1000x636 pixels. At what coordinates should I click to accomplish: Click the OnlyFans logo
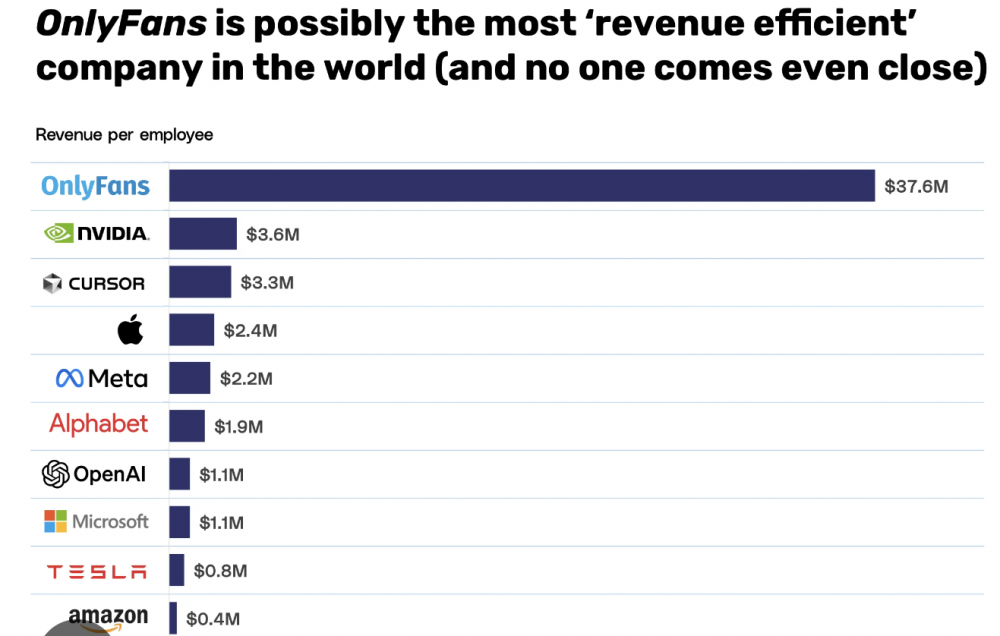pos(95,186)
